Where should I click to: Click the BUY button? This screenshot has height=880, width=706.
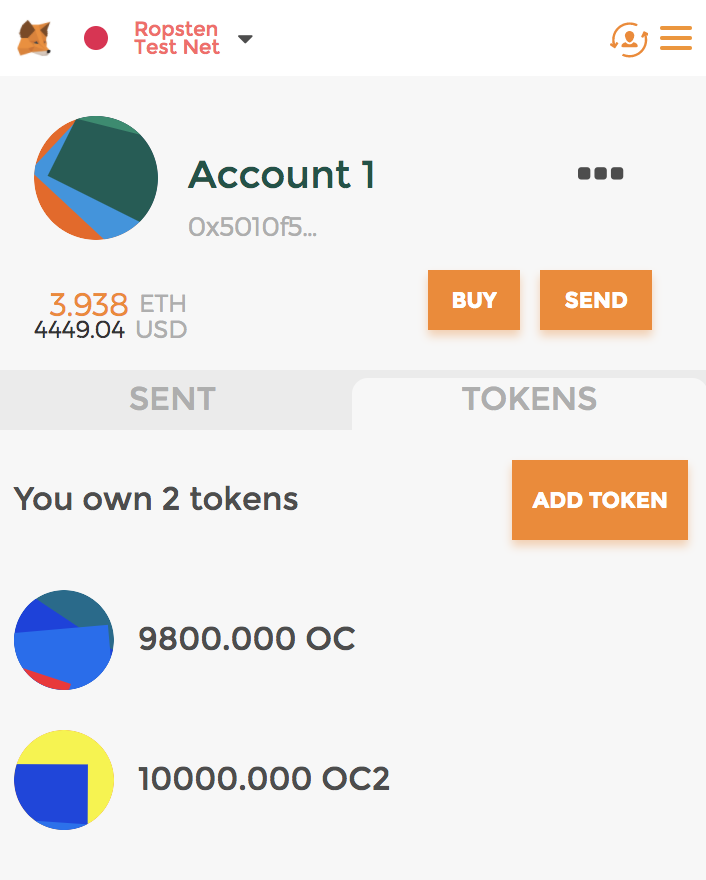474,300
